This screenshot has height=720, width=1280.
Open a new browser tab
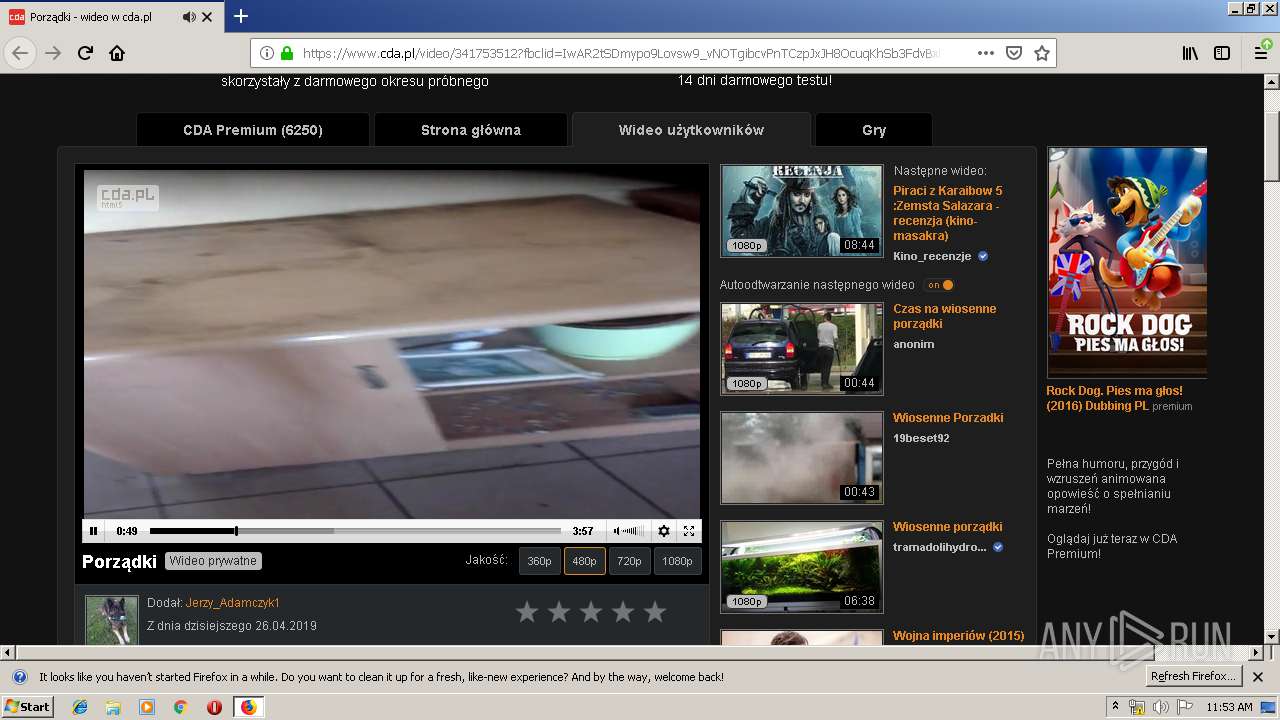click(241, 16)
